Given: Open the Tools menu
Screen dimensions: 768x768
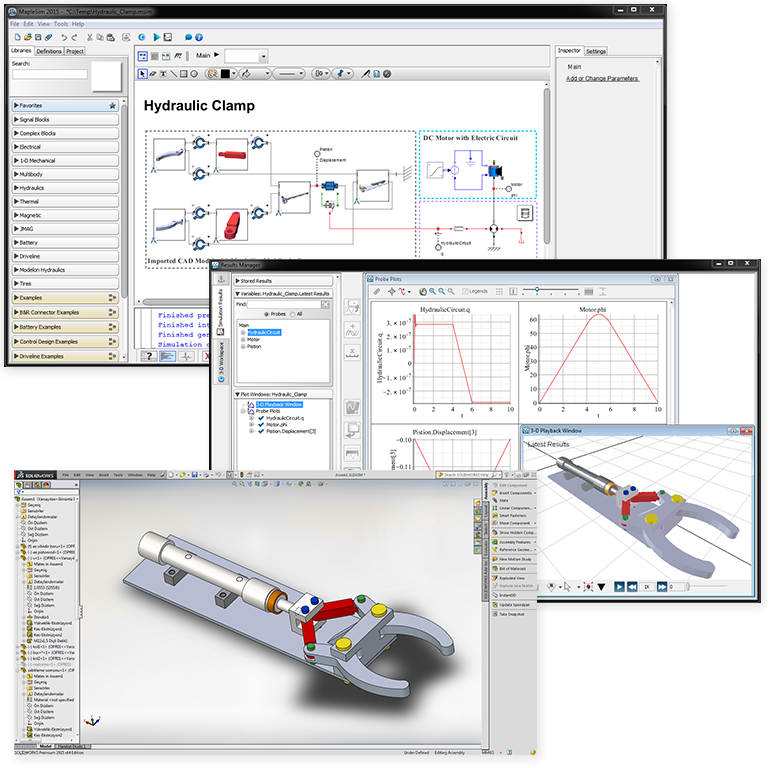Looking at the screenshot, I should coord(62,23).
